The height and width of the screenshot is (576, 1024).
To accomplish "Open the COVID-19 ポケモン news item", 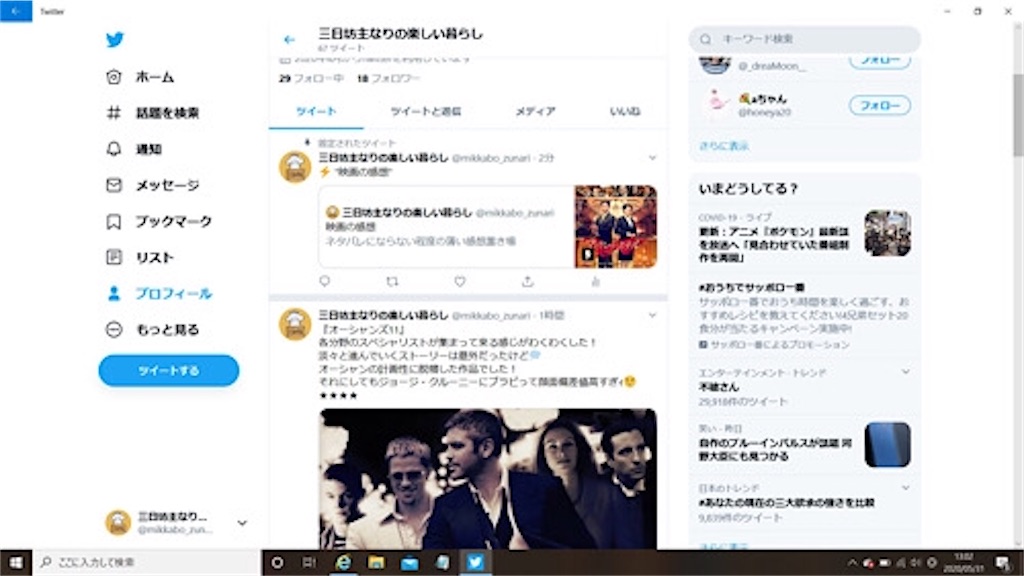I will tap(805, 237).
